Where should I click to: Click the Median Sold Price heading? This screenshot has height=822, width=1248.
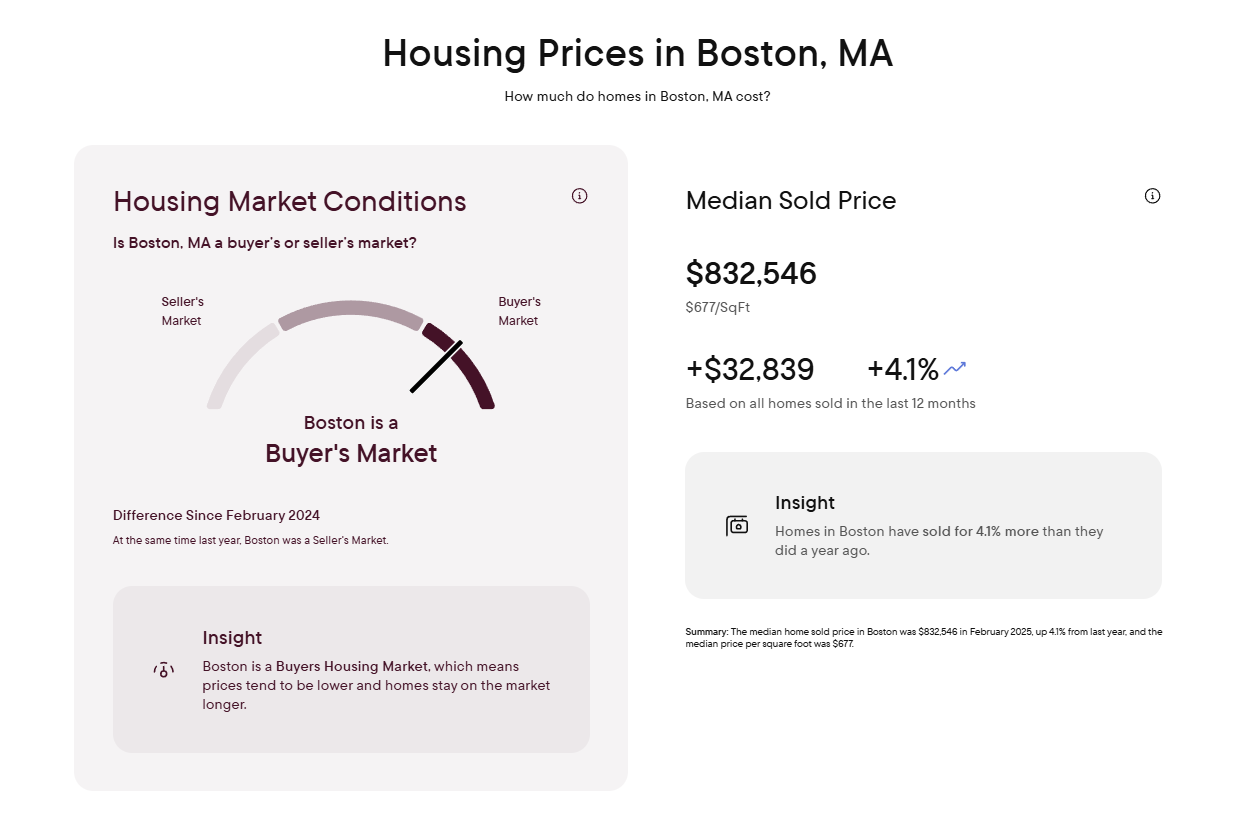[x=791, y=201]
